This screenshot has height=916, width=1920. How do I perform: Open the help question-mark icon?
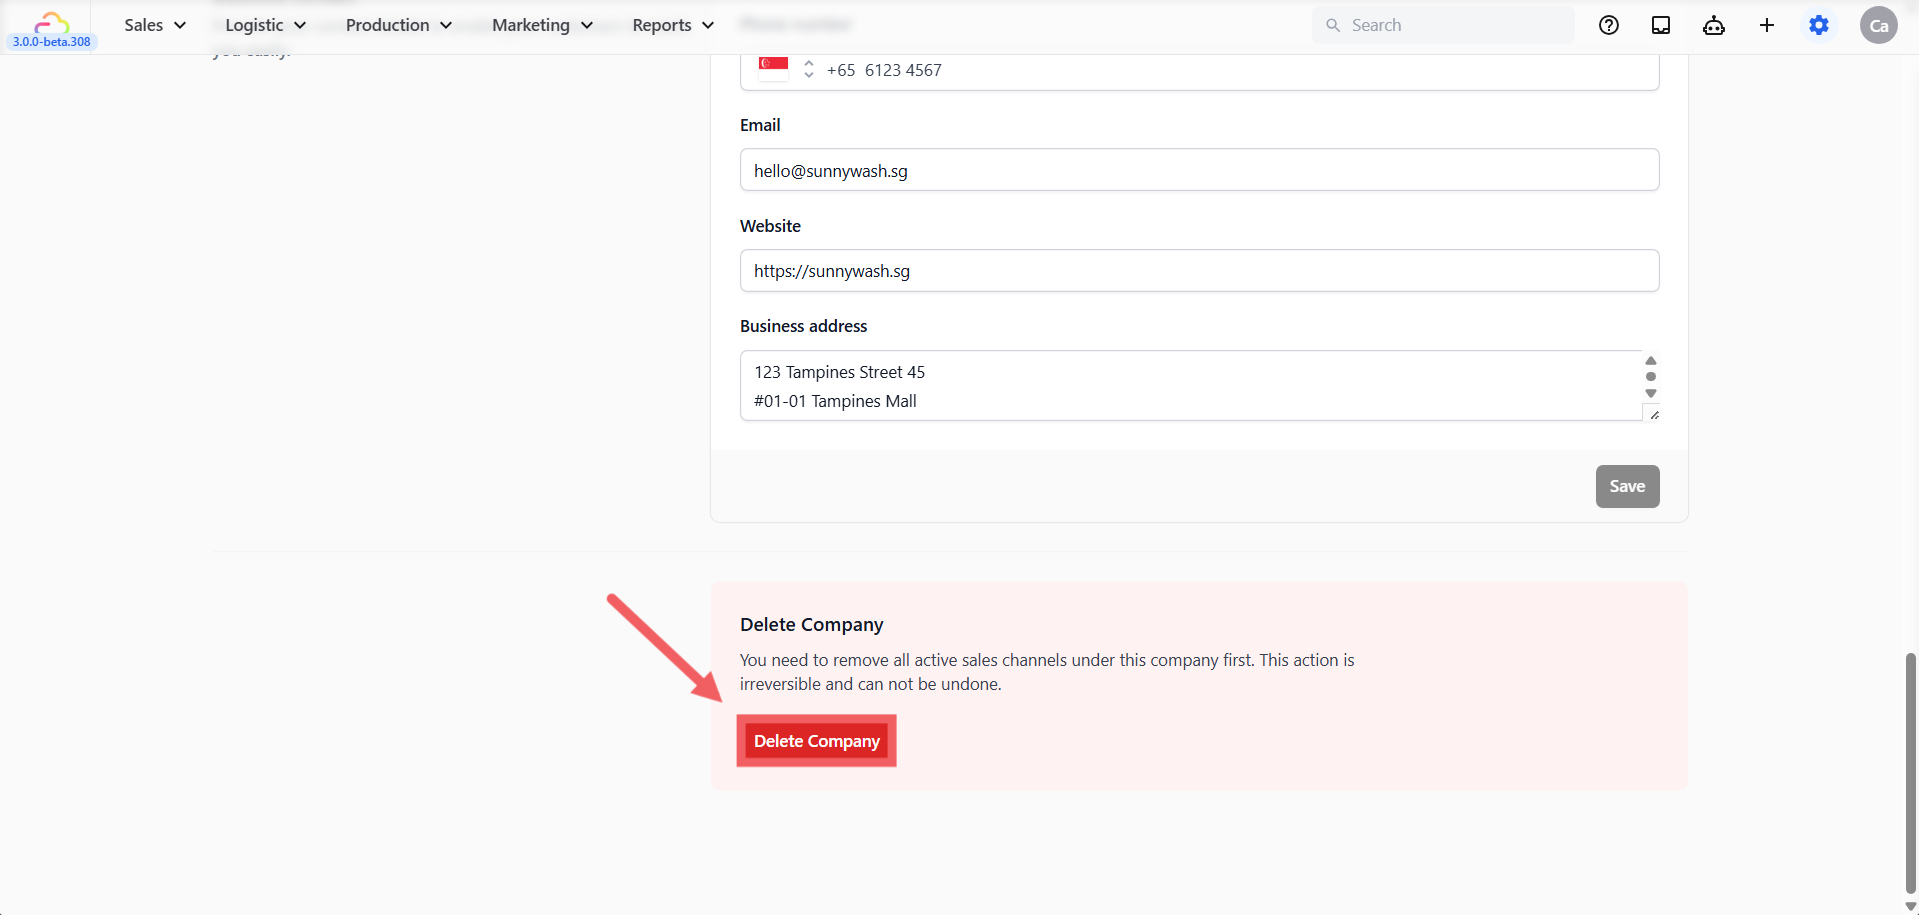(x=1609, y=25)
